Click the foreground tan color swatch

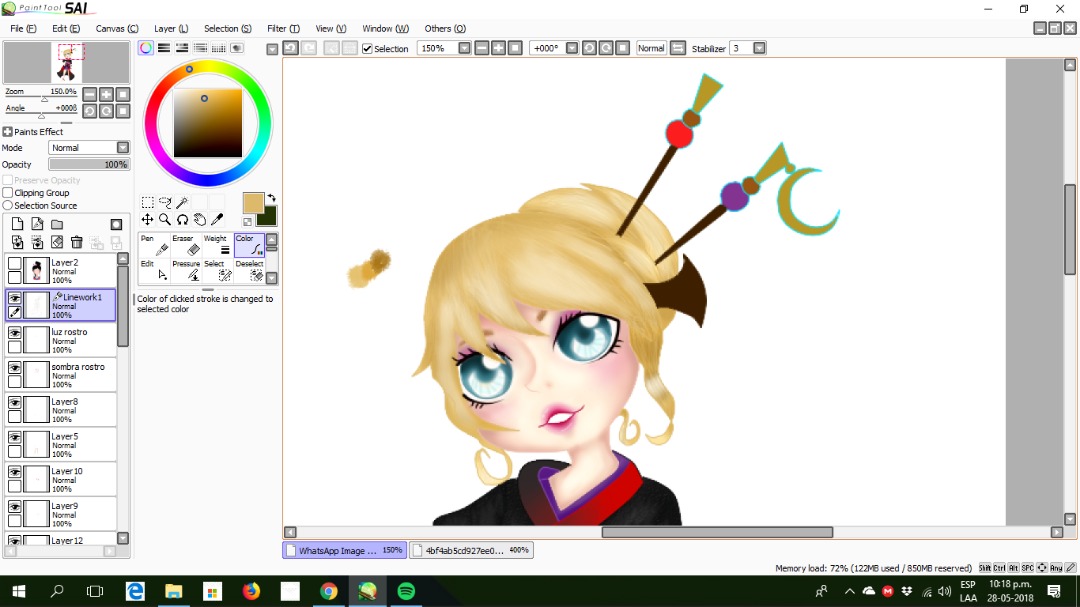point(253,203)
